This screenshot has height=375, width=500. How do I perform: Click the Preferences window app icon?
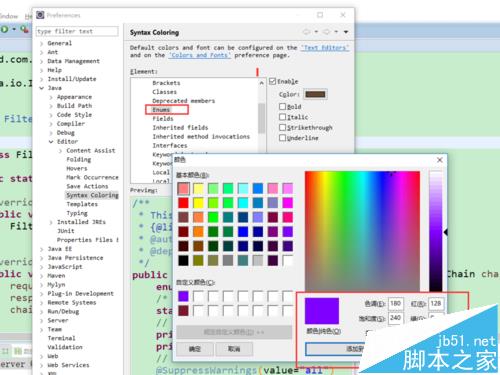(x=40, y=15)
